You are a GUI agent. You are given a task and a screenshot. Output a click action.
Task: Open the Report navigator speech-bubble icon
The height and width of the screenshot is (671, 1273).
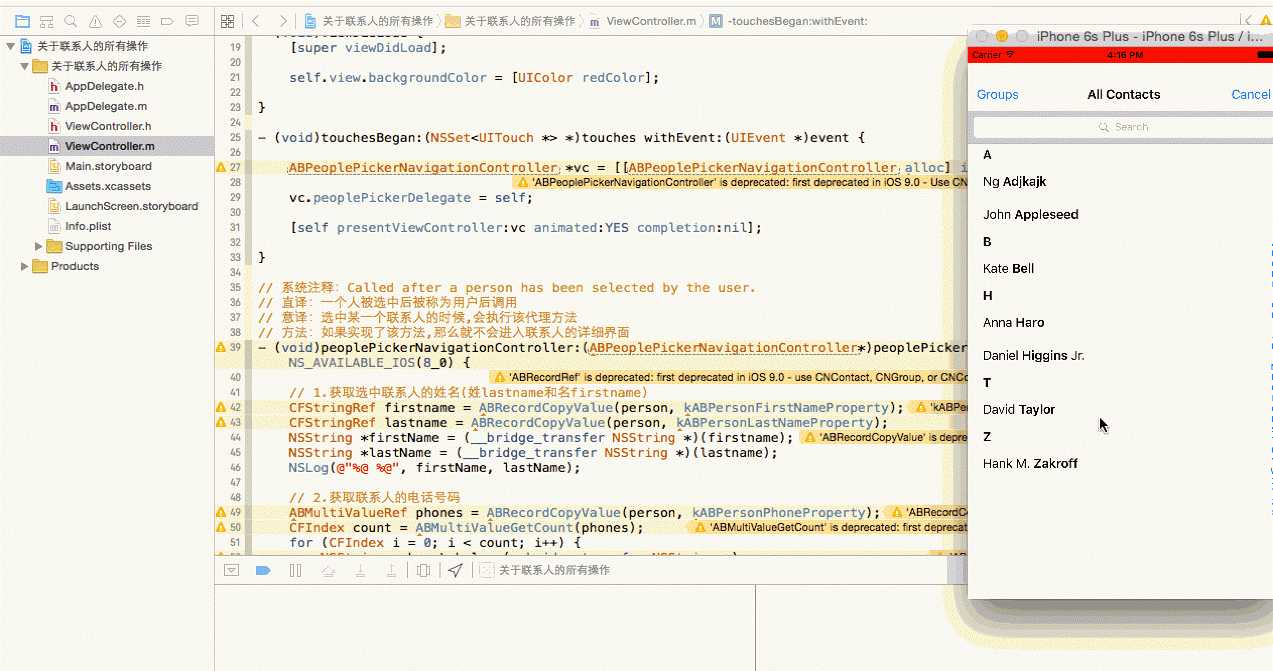(x=192, y=21)
